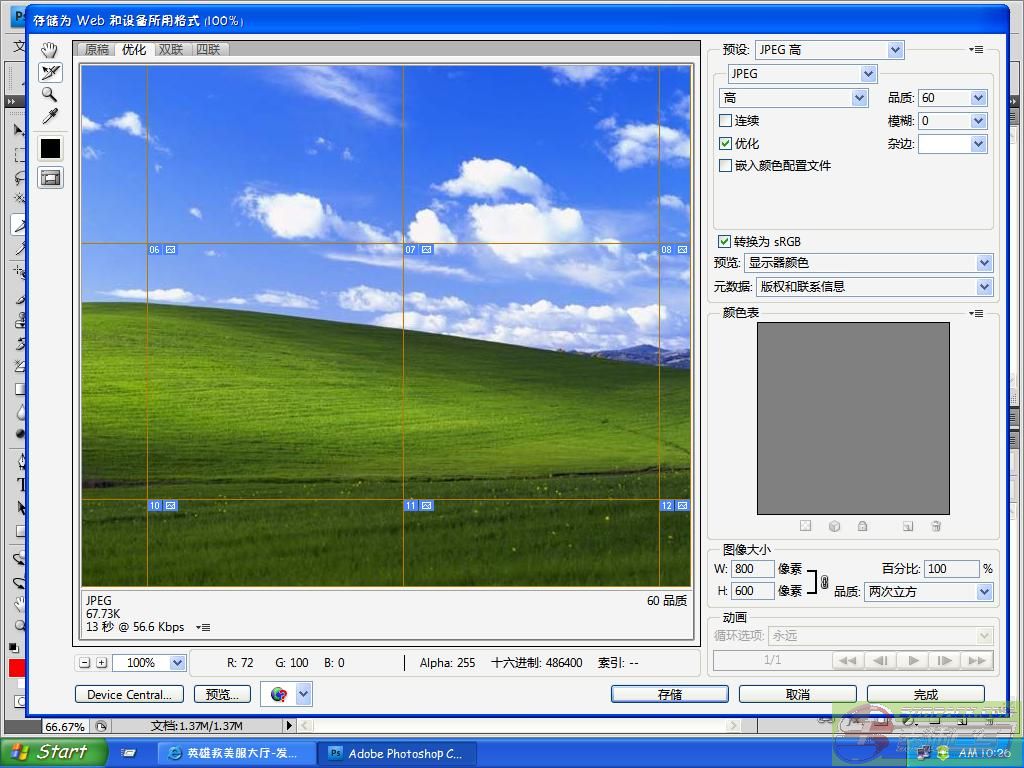Click the animation first frame button
Viewport: 1024px width, 768px height.
pyautogui.click(x=848, y=660)
